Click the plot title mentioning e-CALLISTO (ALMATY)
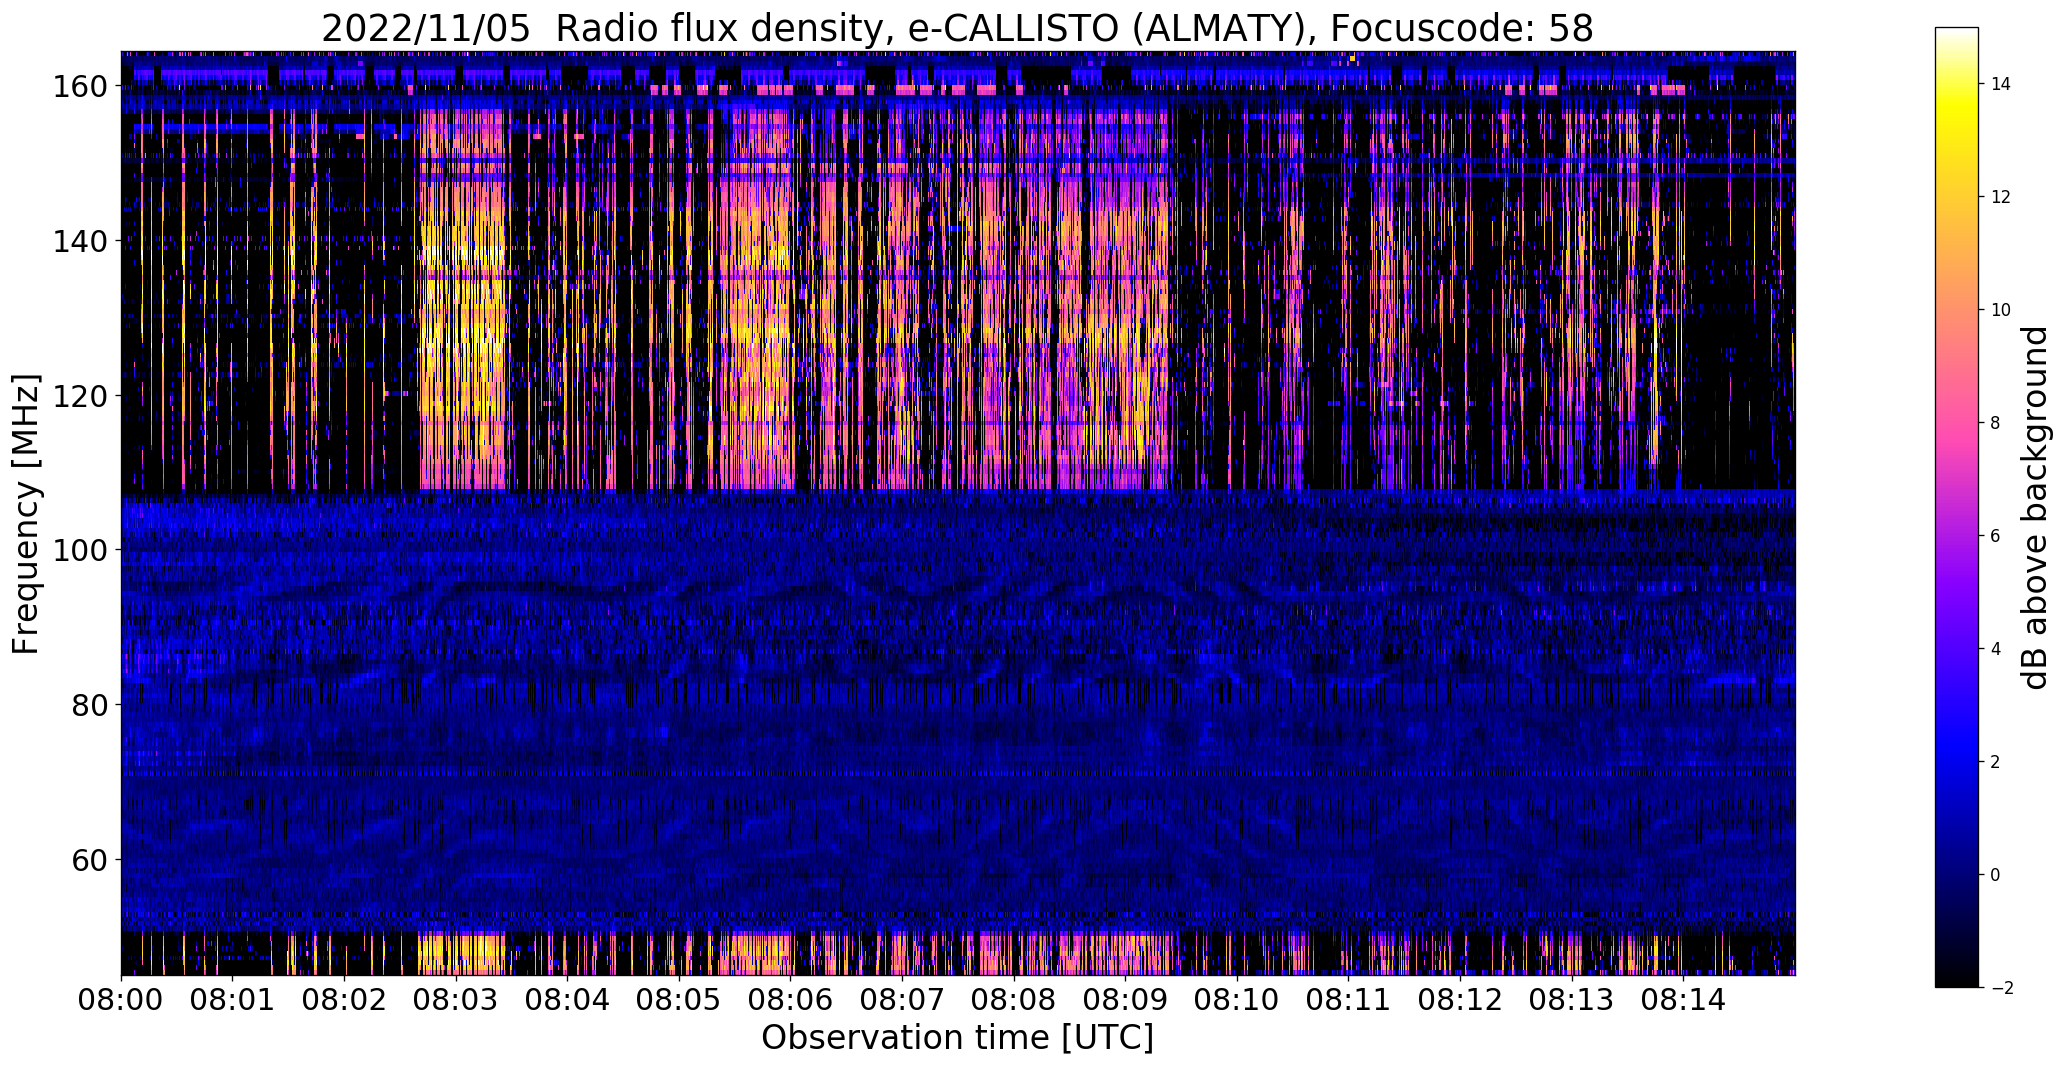 point(957,28)
